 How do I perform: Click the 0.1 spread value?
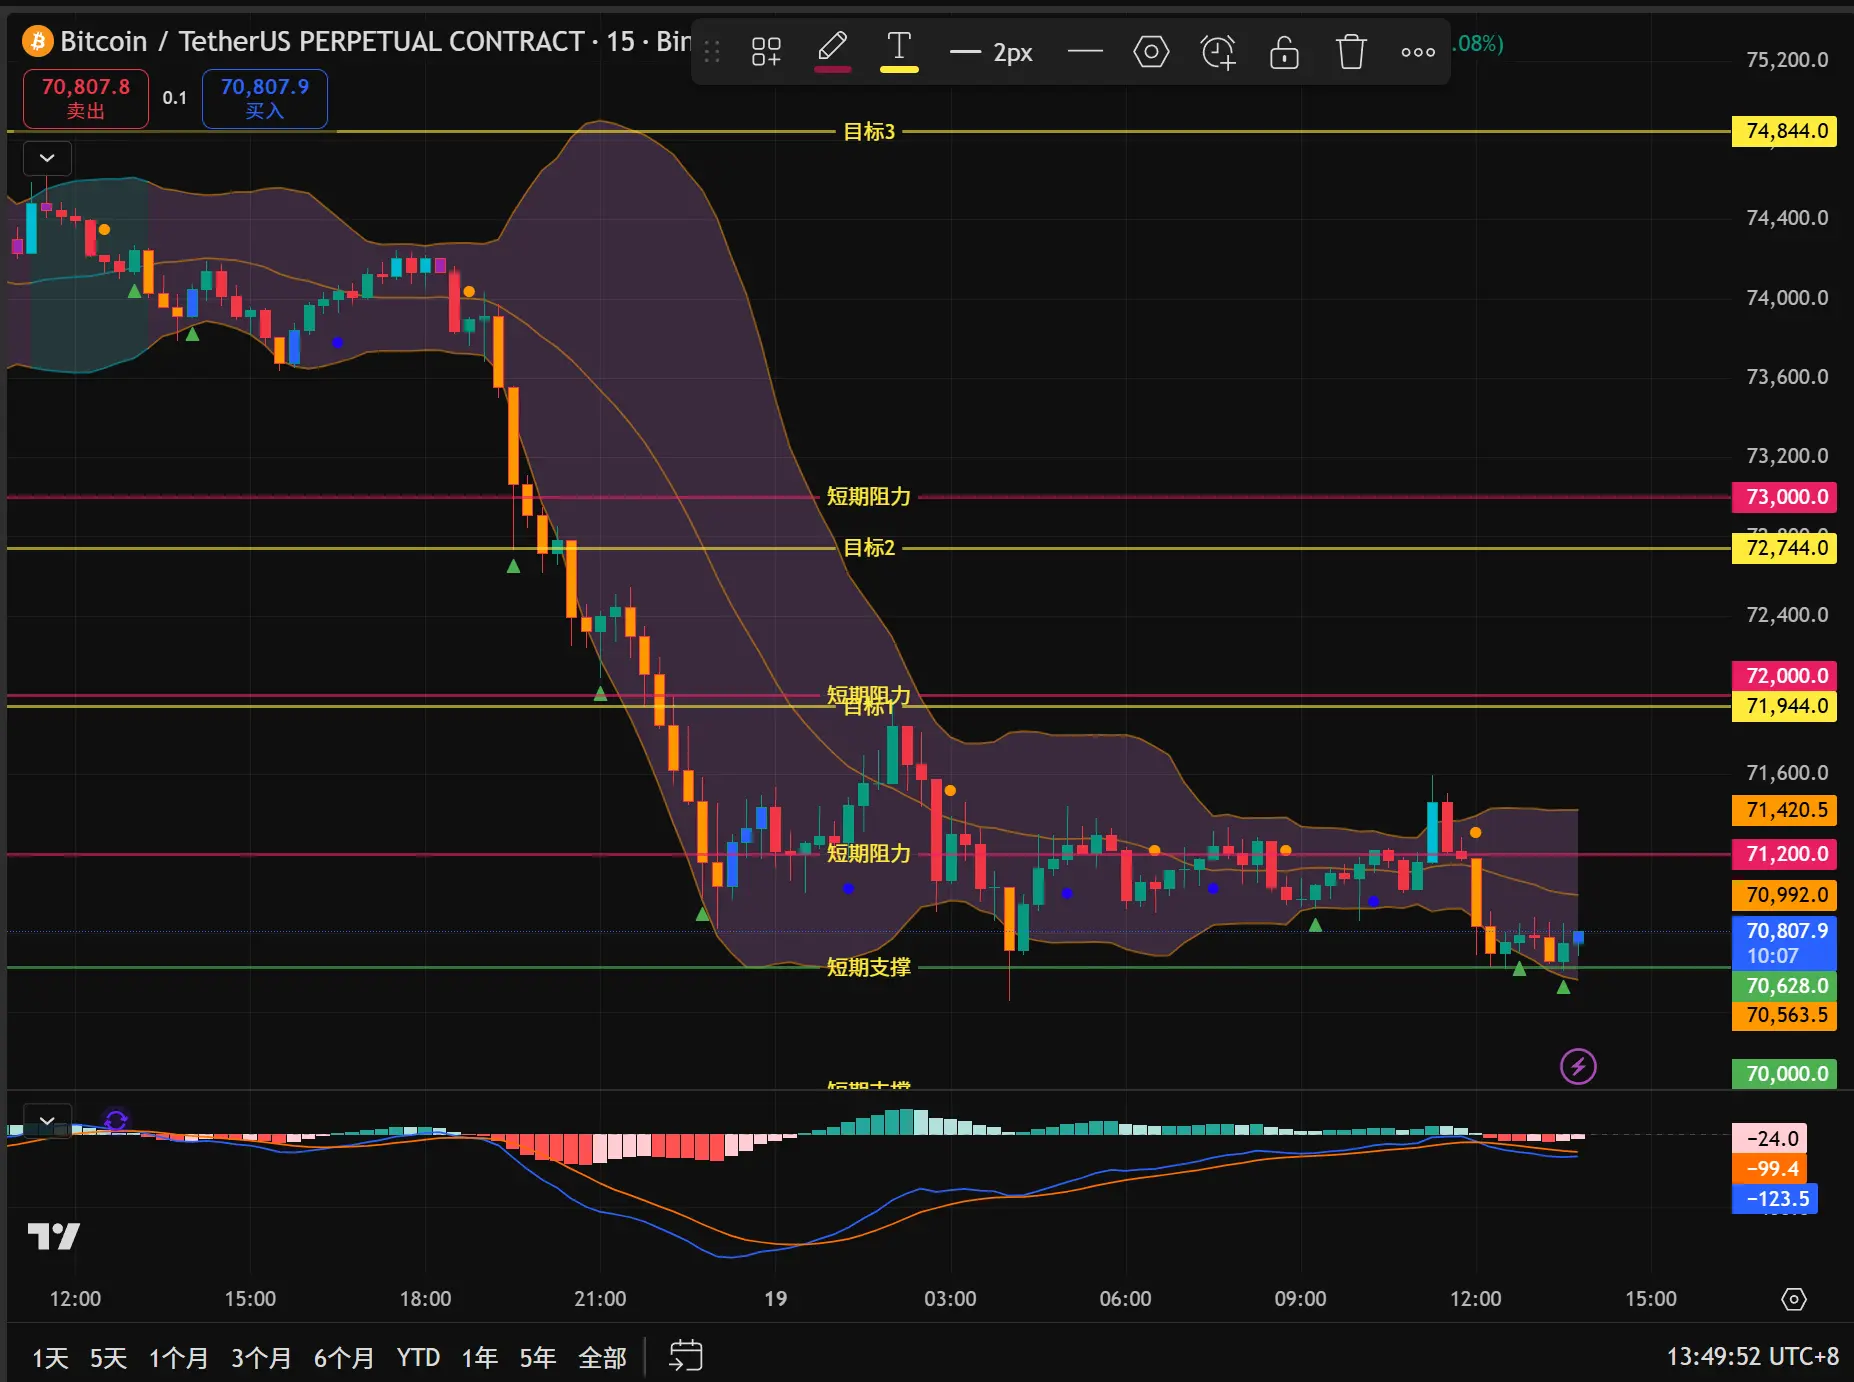click(x=175, y=98)
